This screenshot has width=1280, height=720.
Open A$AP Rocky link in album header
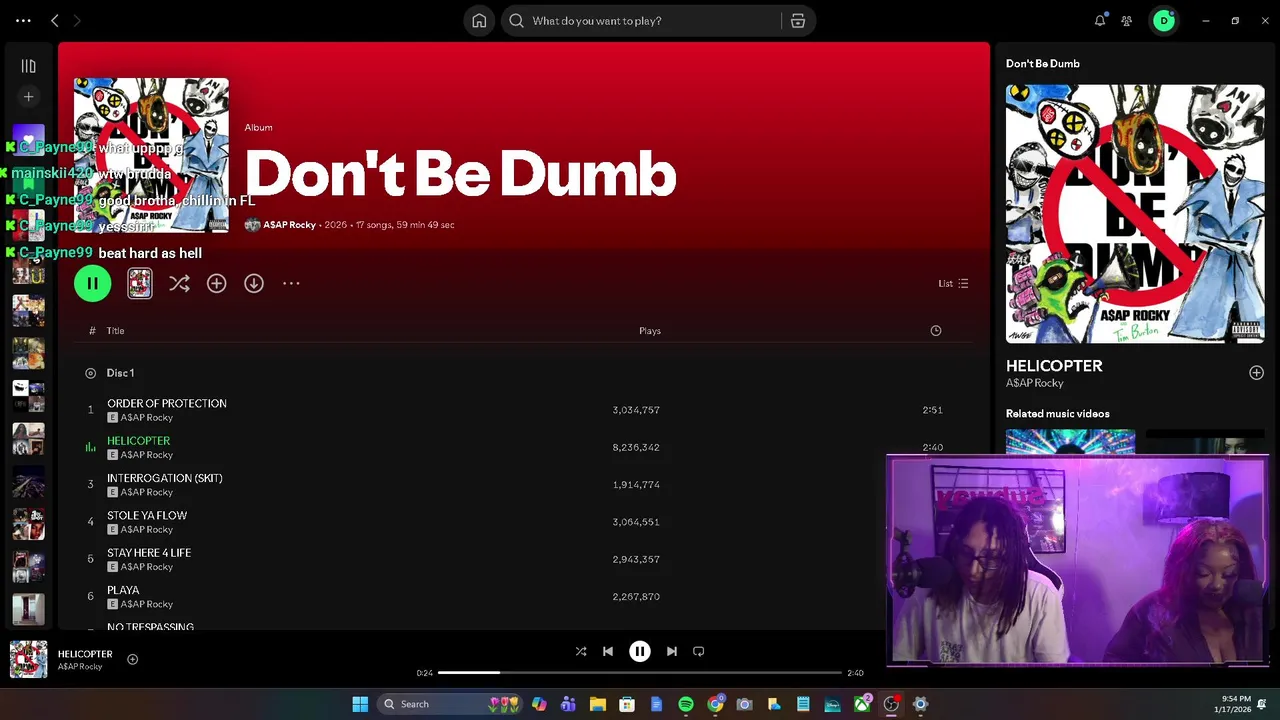tap(289, 225)
